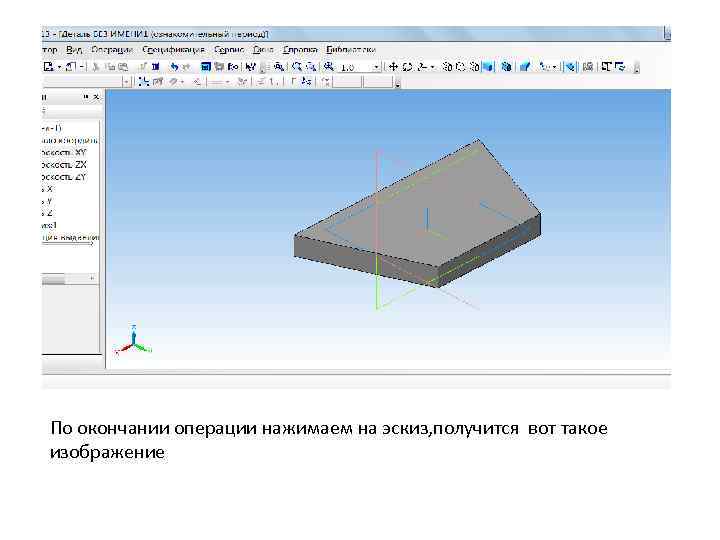The image size is (720, 540).
Task: Select the Rotate view tool
Action: (x=407, y=67)
